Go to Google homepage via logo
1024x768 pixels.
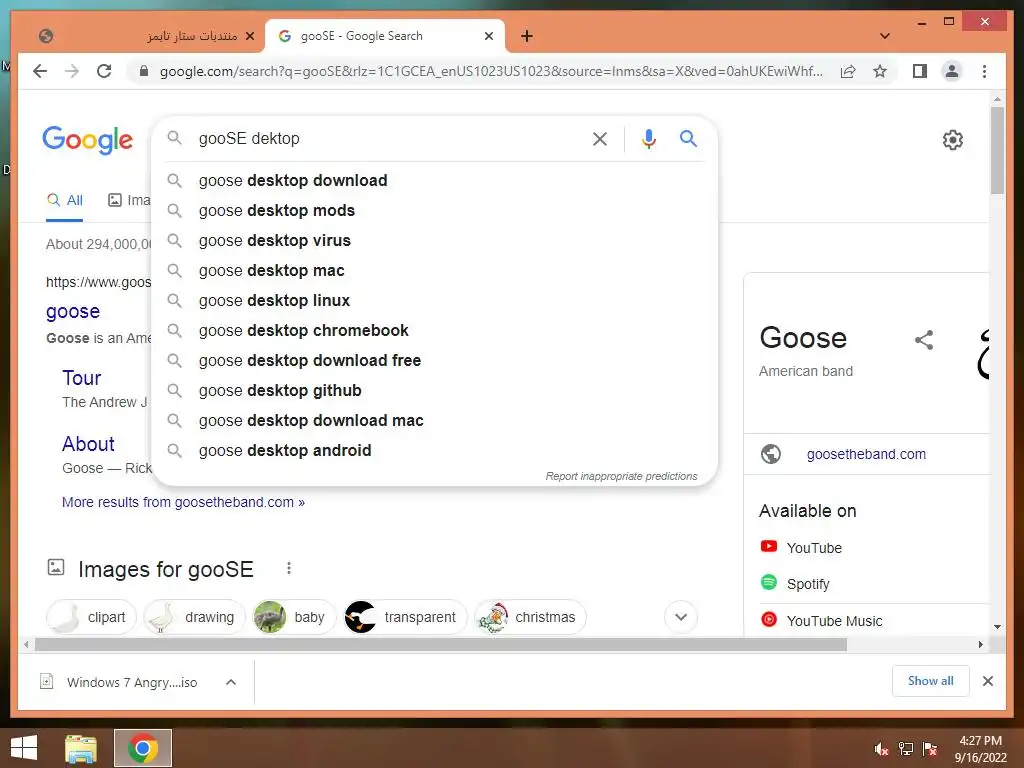point(88,140)
